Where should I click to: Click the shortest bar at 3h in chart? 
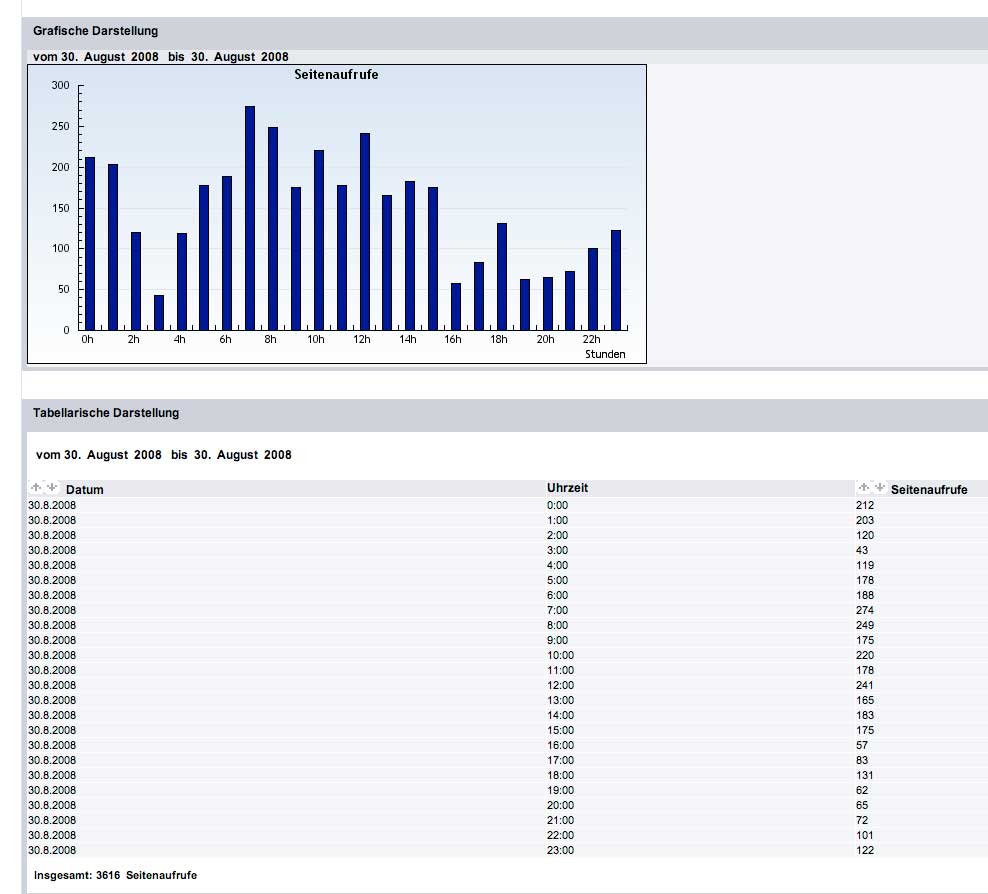158,312
